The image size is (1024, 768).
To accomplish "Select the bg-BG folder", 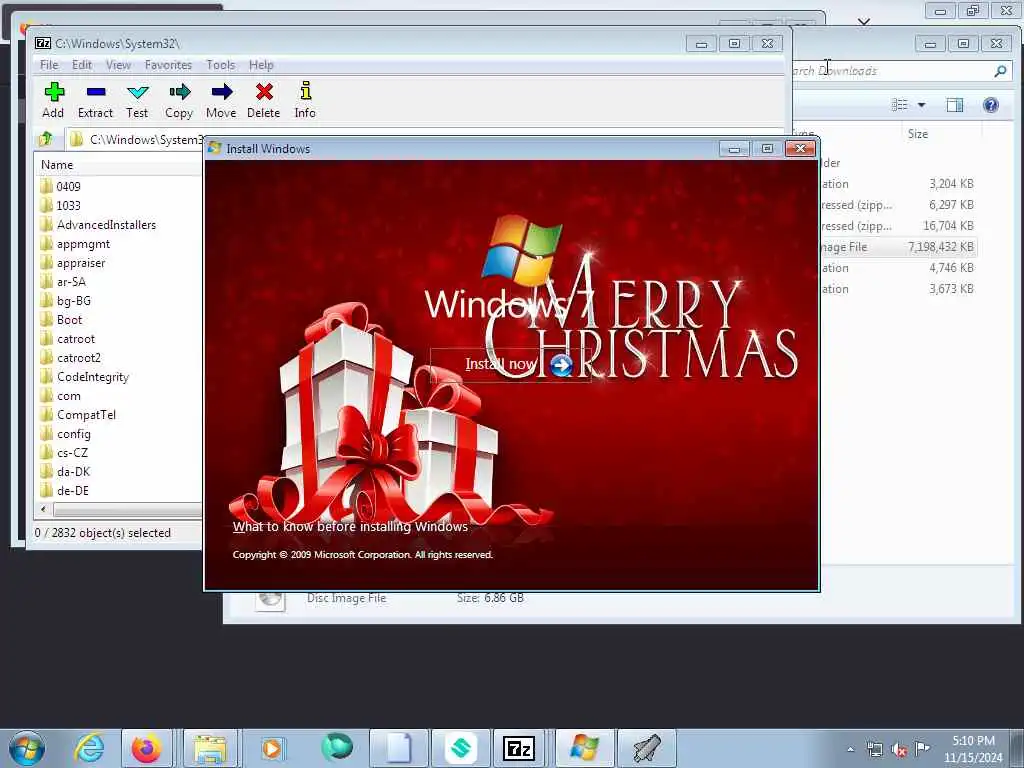I will point(73,300).
